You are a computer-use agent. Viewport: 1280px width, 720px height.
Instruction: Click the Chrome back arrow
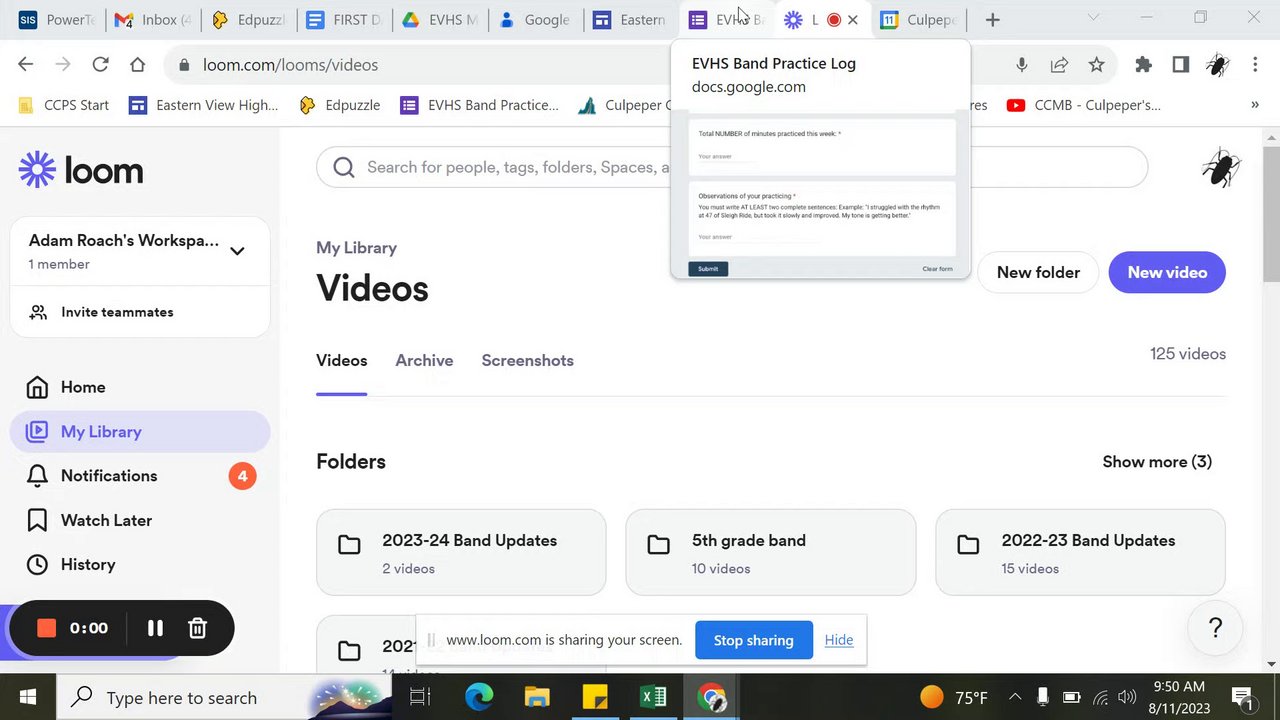tap(25, 64)
